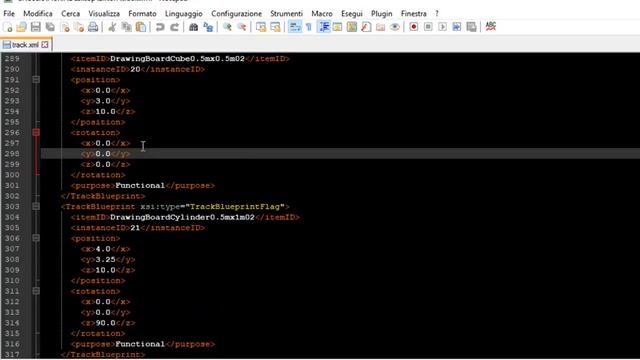Open the Visualizza menu
The width and height of the screenshot is (640, 360).
[x=104, y=13]
